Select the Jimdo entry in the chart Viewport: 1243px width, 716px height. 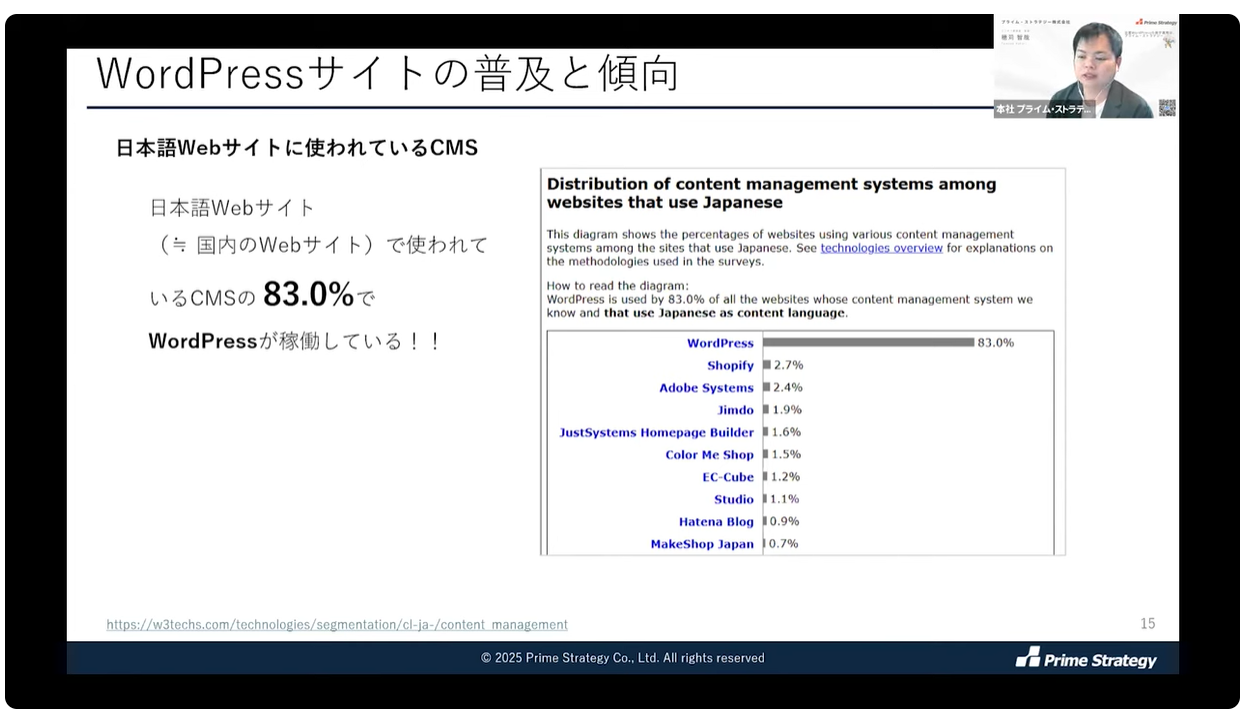pos(735,410)
